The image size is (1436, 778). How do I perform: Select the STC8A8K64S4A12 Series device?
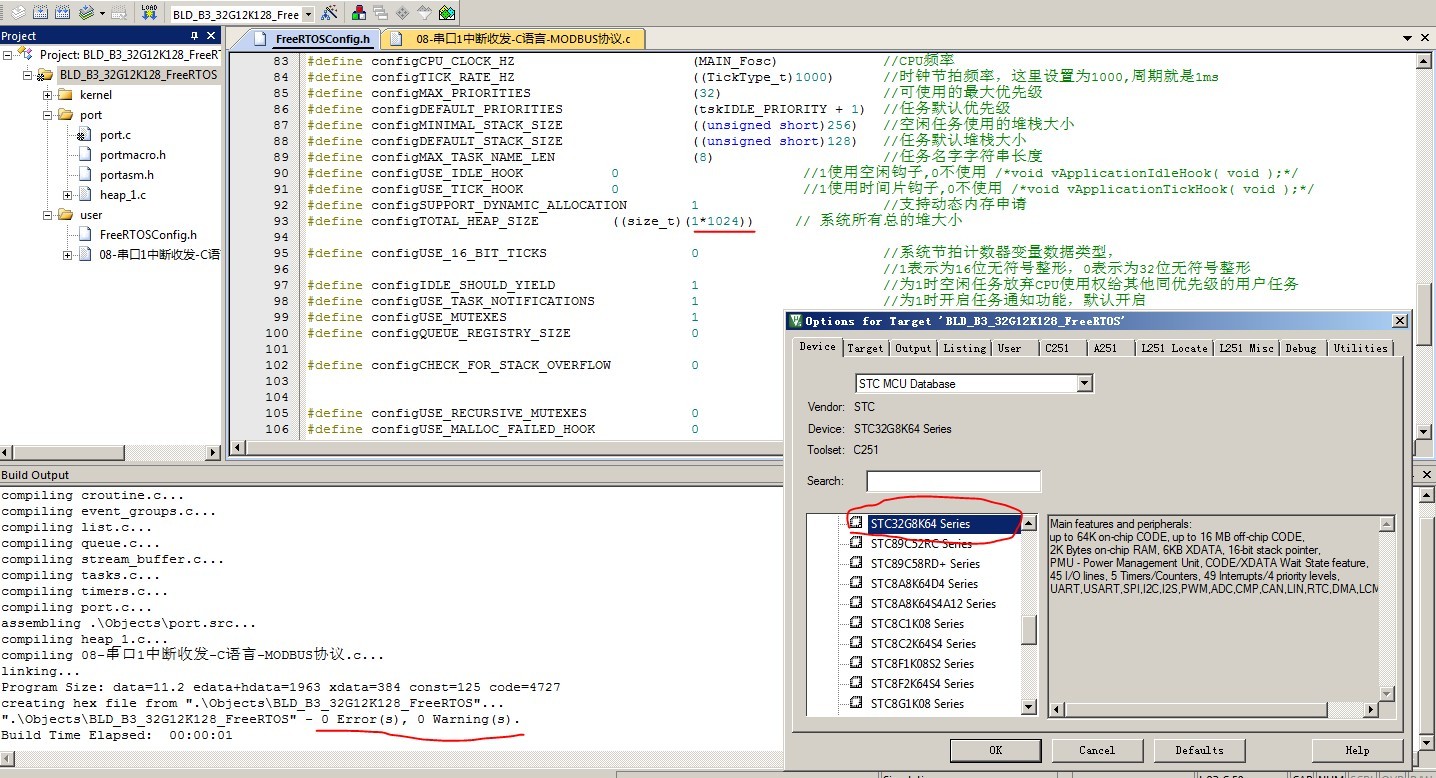coord(933,604)
